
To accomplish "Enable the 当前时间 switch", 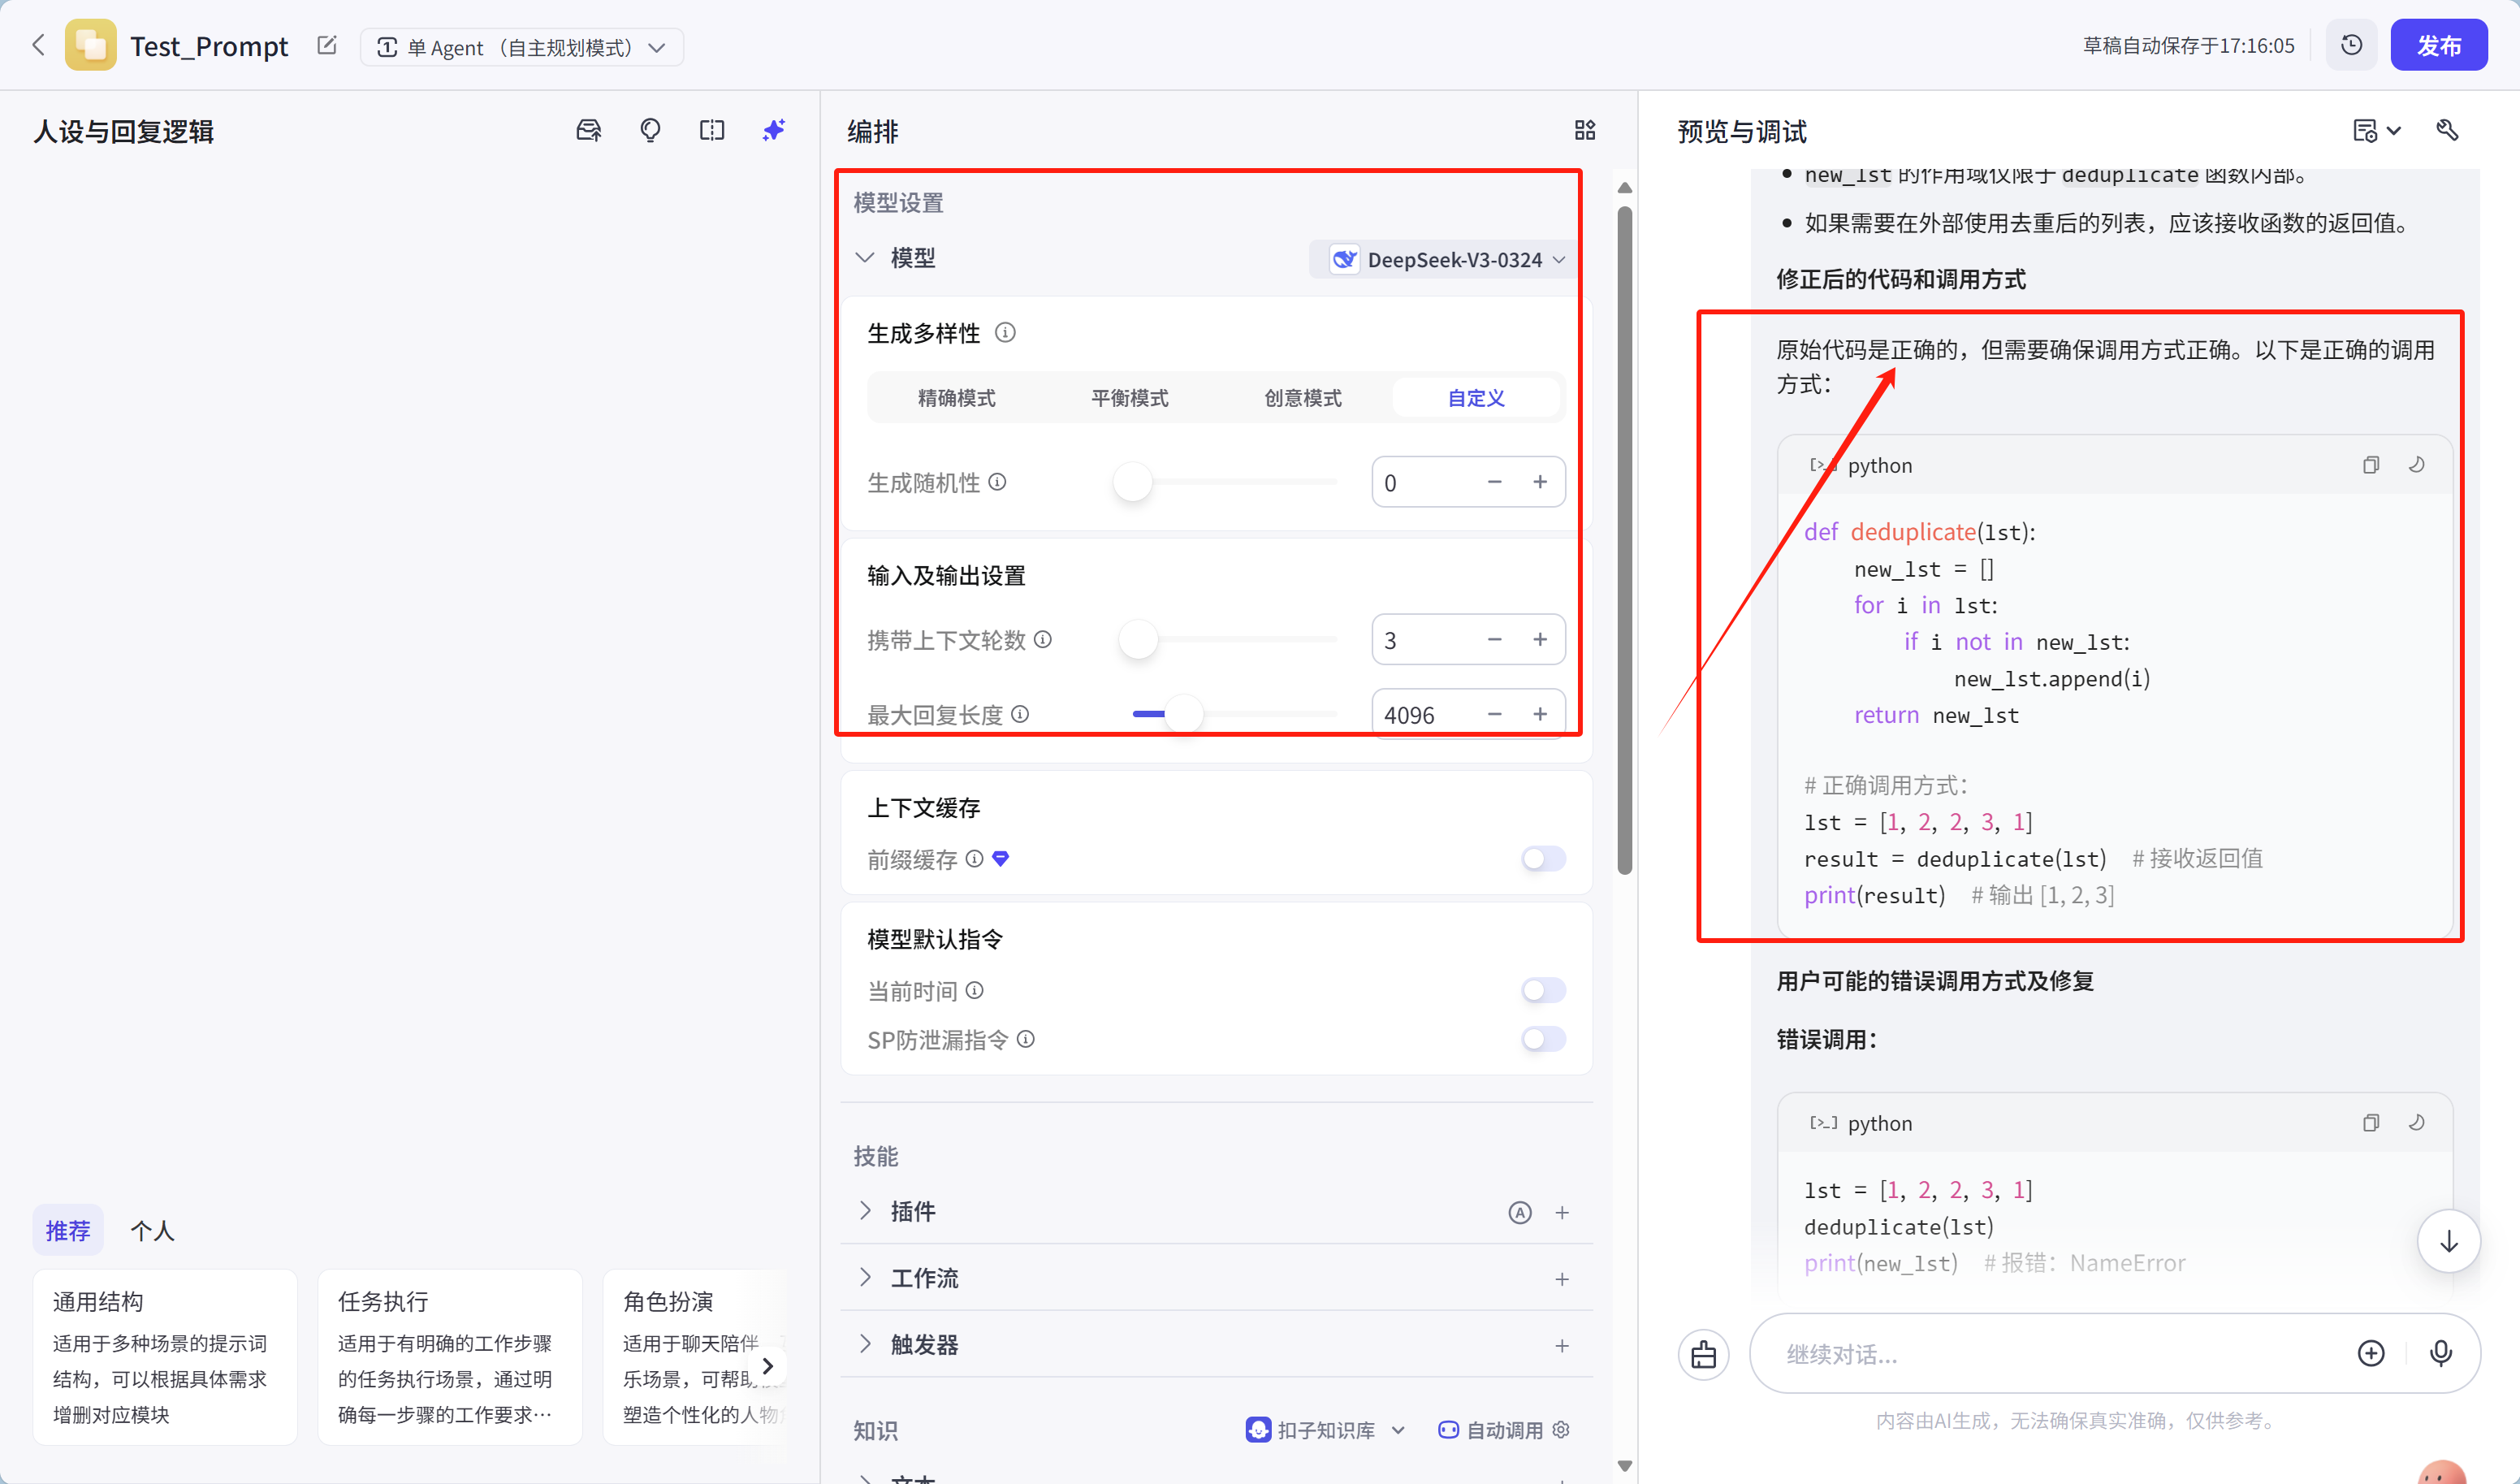I will point(1543,991).
